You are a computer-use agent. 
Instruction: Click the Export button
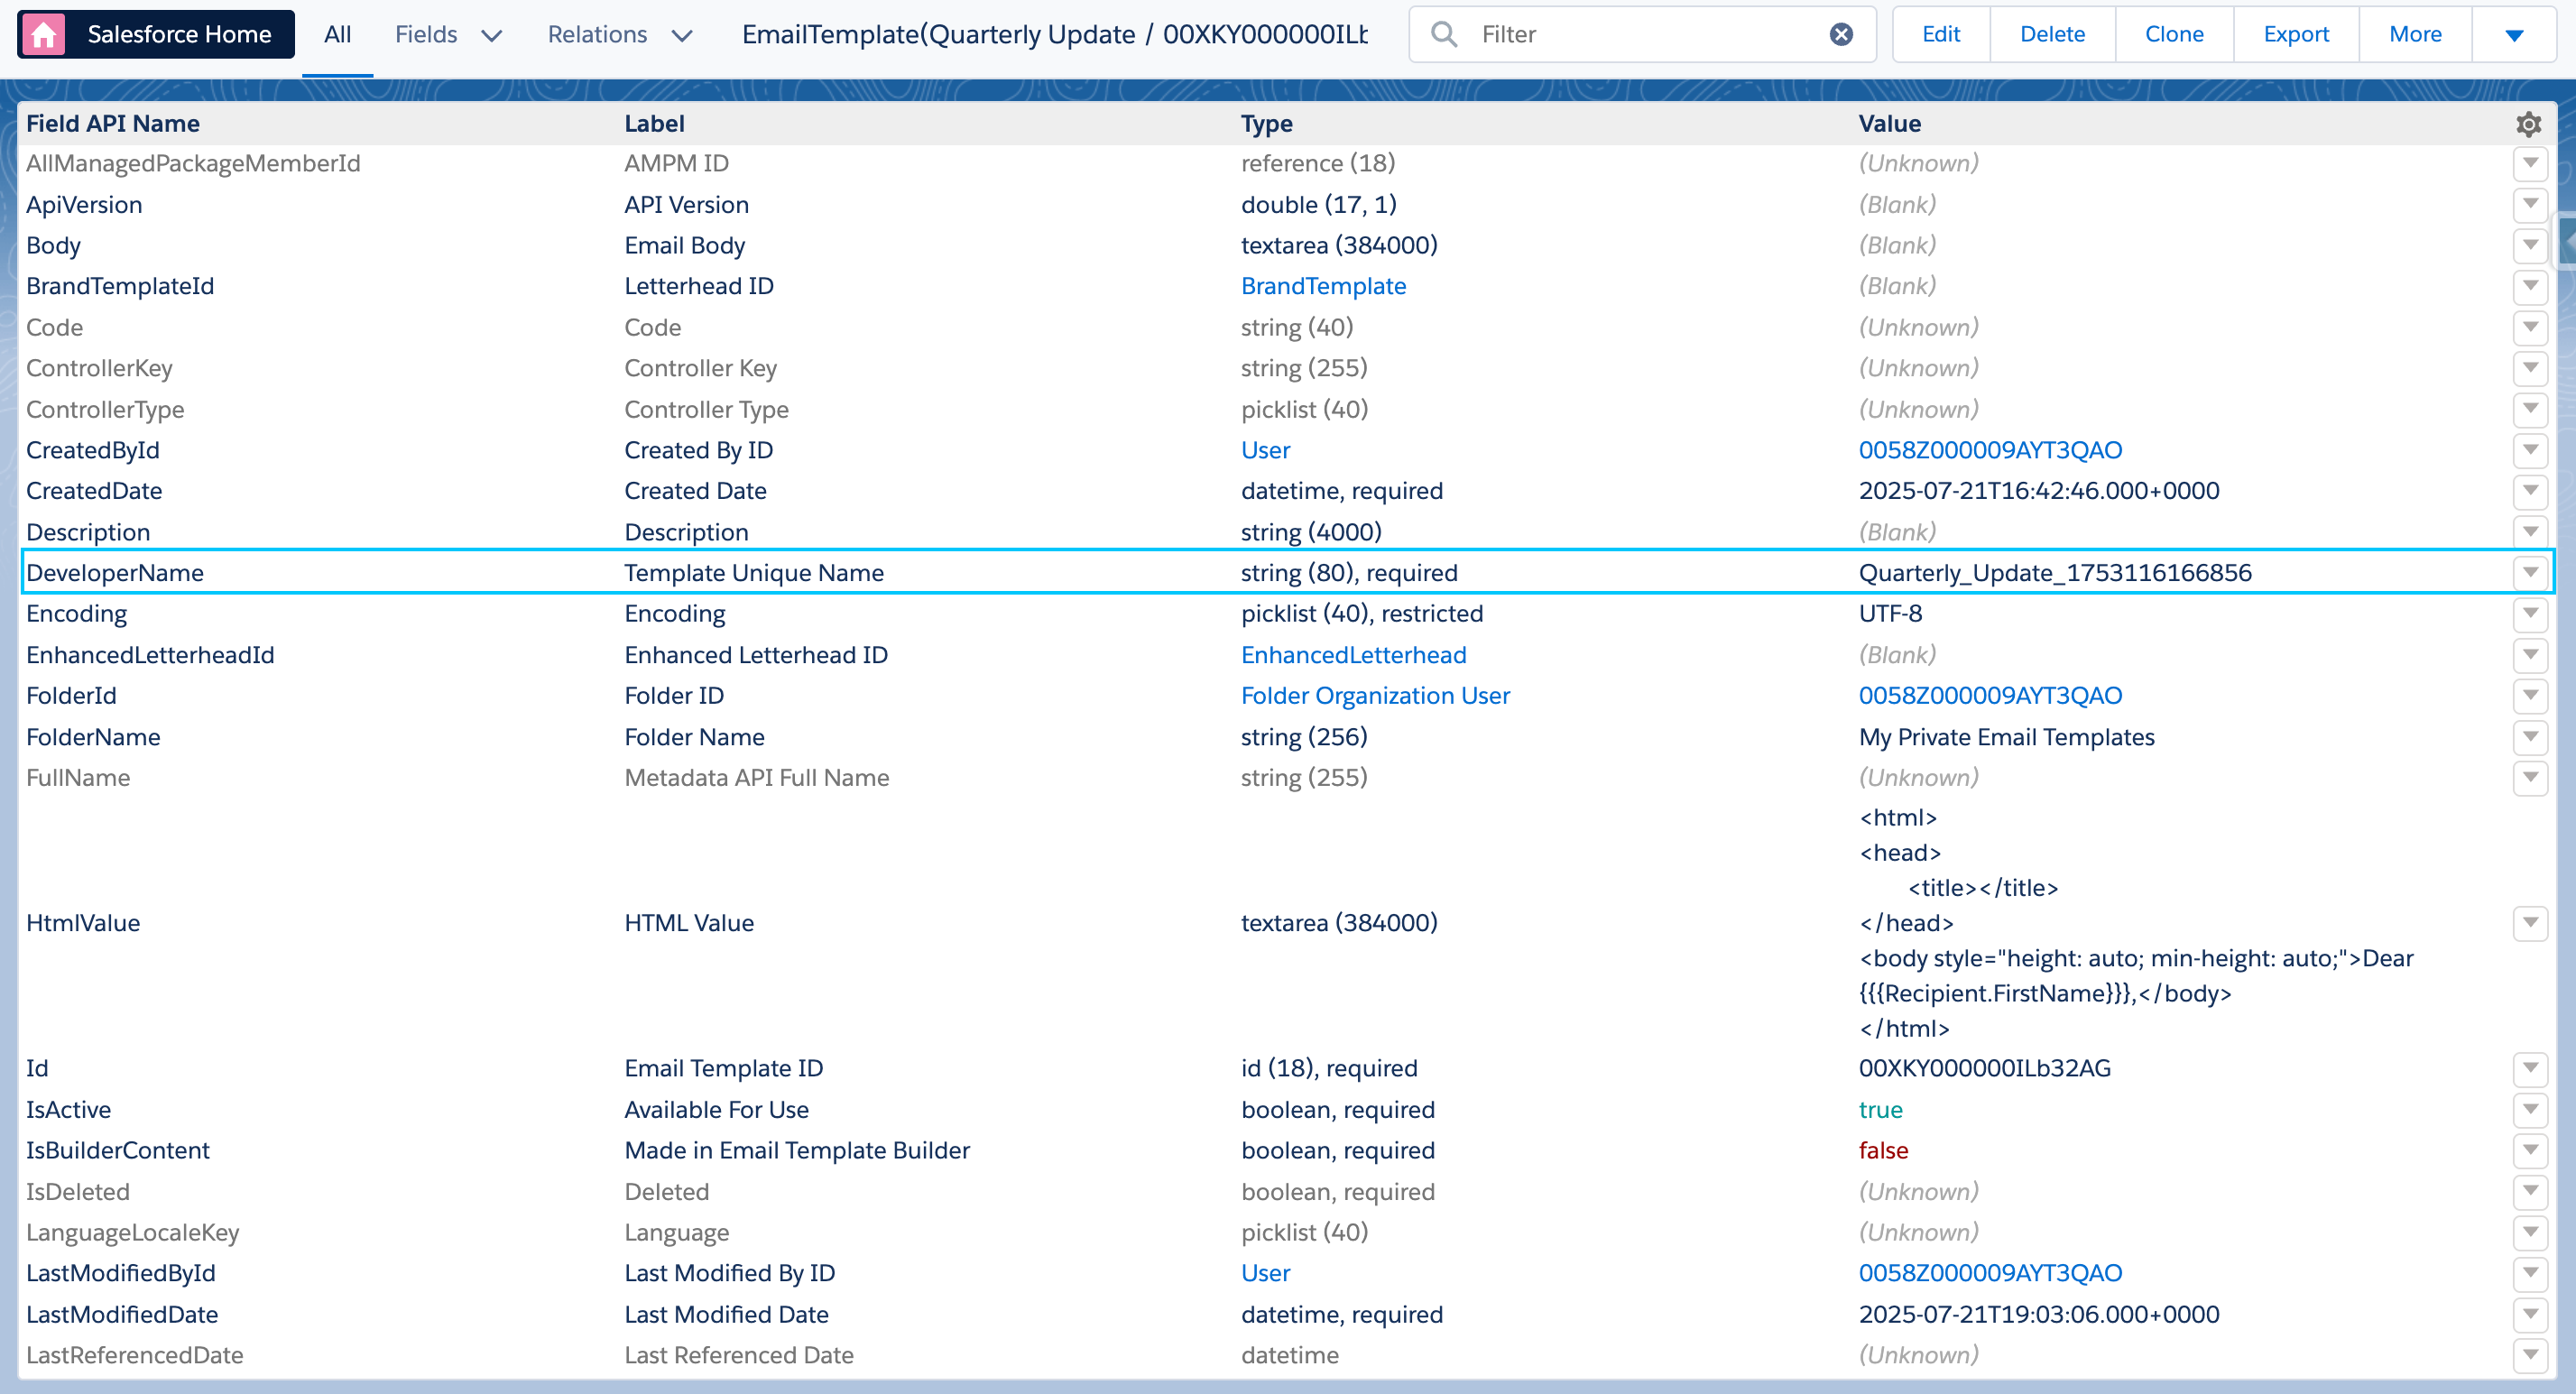click(2296, 35)
